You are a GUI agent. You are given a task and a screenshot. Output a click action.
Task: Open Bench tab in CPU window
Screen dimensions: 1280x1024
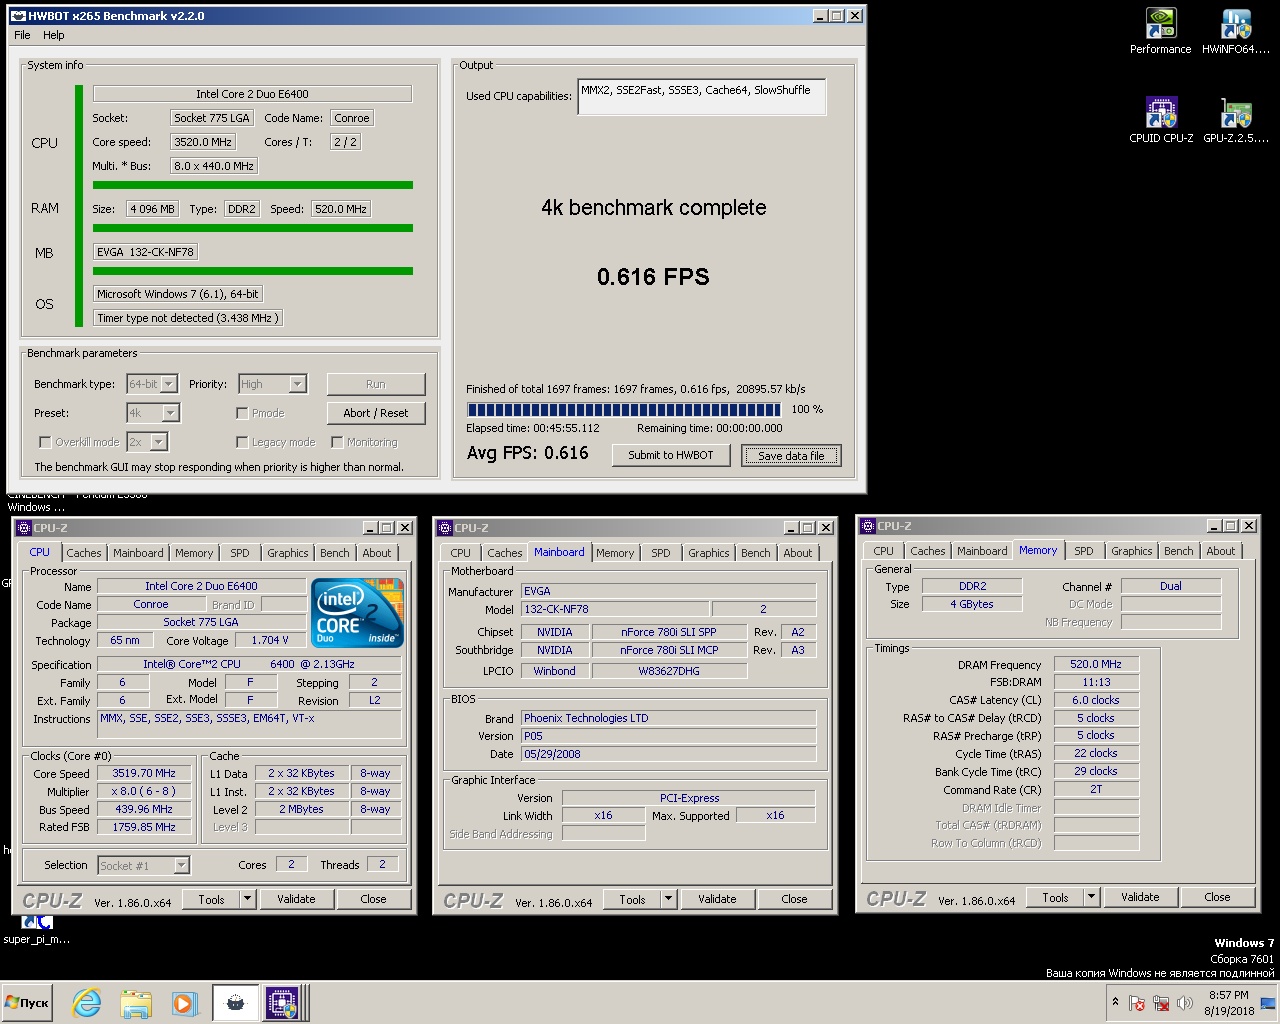click(335, 553)
